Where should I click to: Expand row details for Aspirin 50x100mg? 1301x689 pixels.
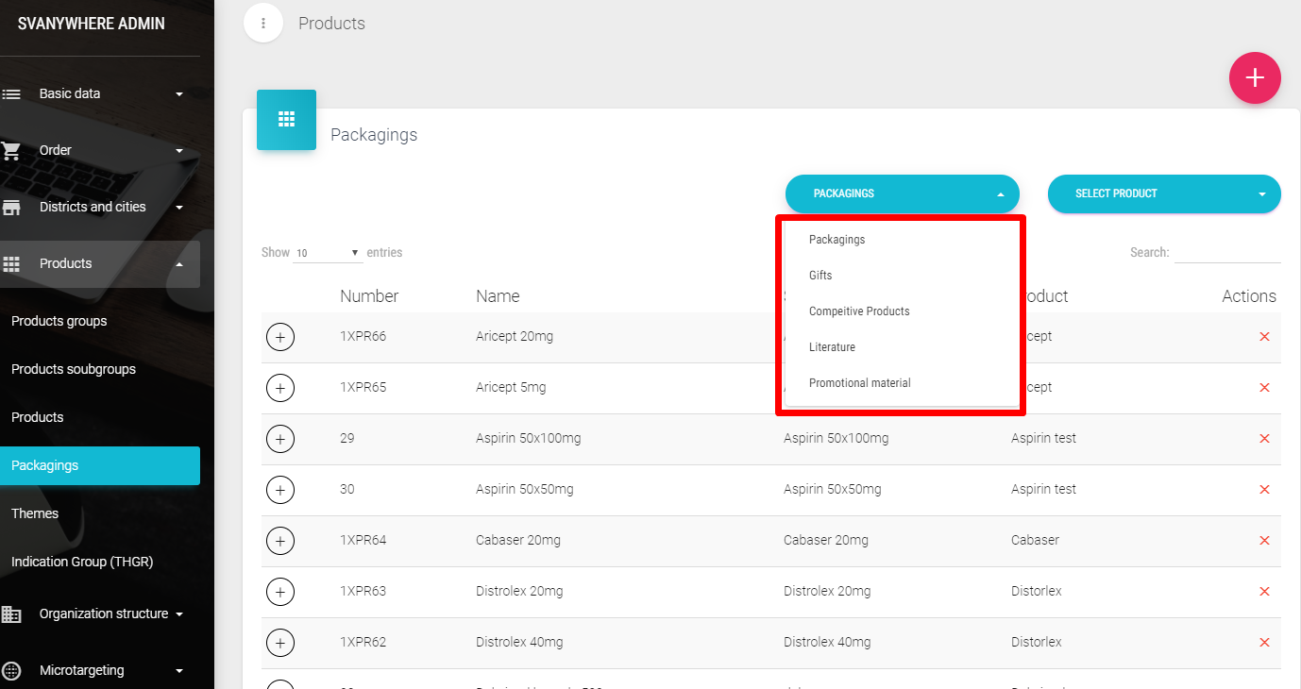click(280, 439)
